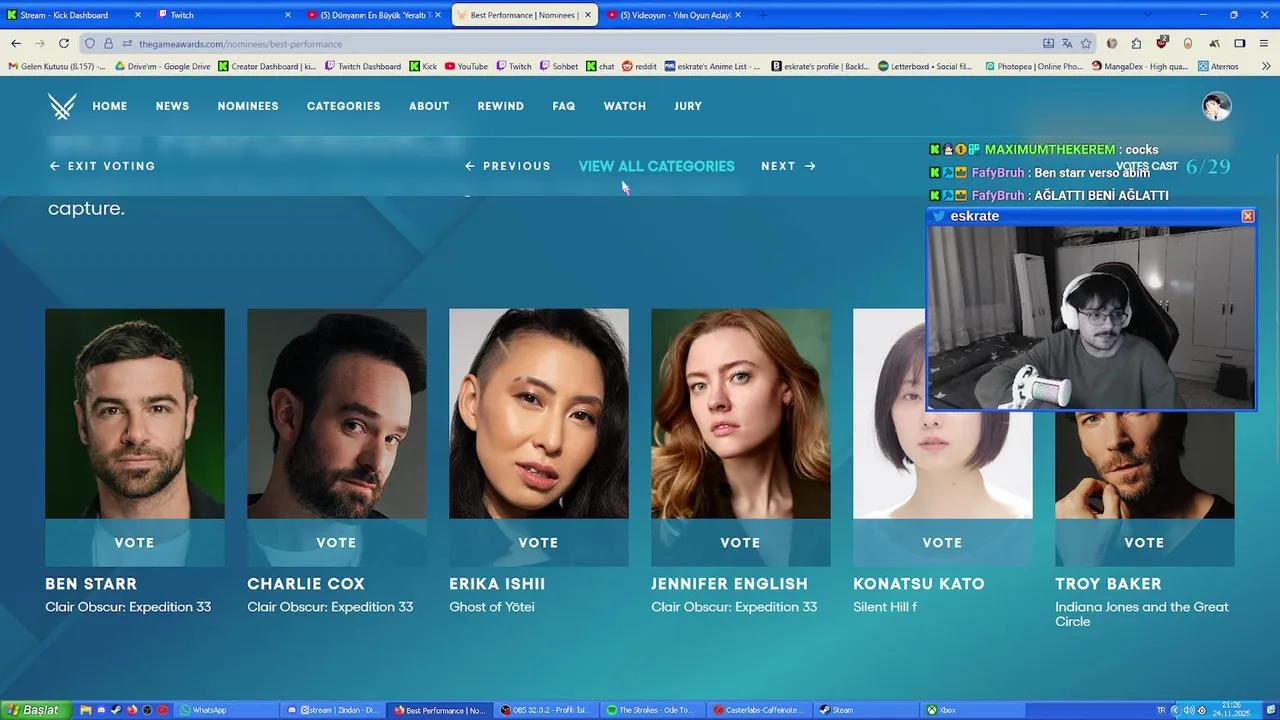Open the Google Drive bookmark
This screenshot has width=1280, height=720.
[x=163, y=66]
